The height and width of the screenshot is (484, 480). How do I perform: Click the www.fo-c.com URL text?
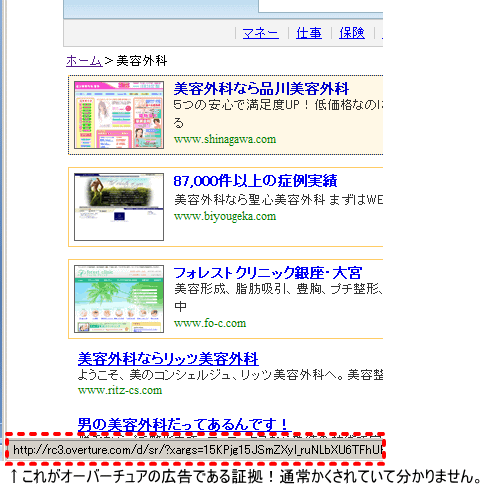pos(210,323)
